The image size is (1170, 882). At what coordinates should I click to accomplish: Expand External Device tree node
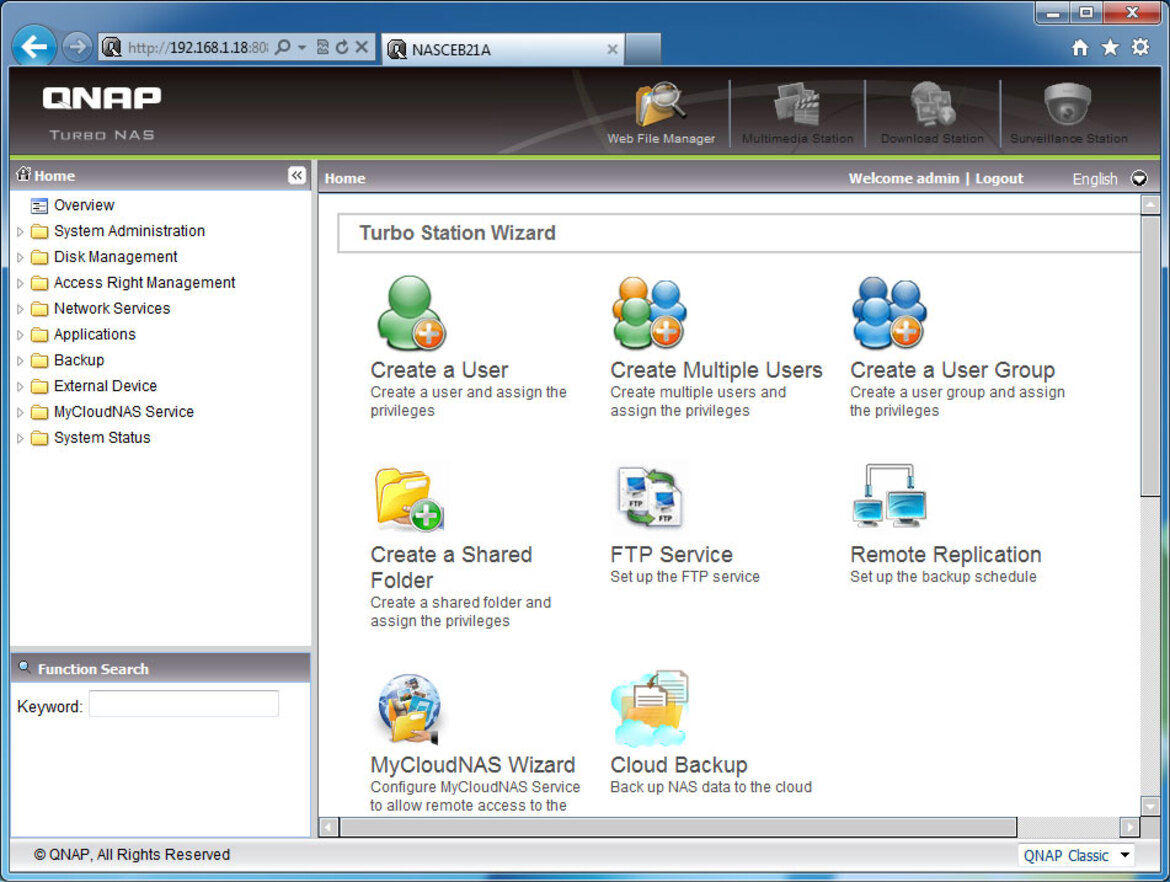(20, 387)
